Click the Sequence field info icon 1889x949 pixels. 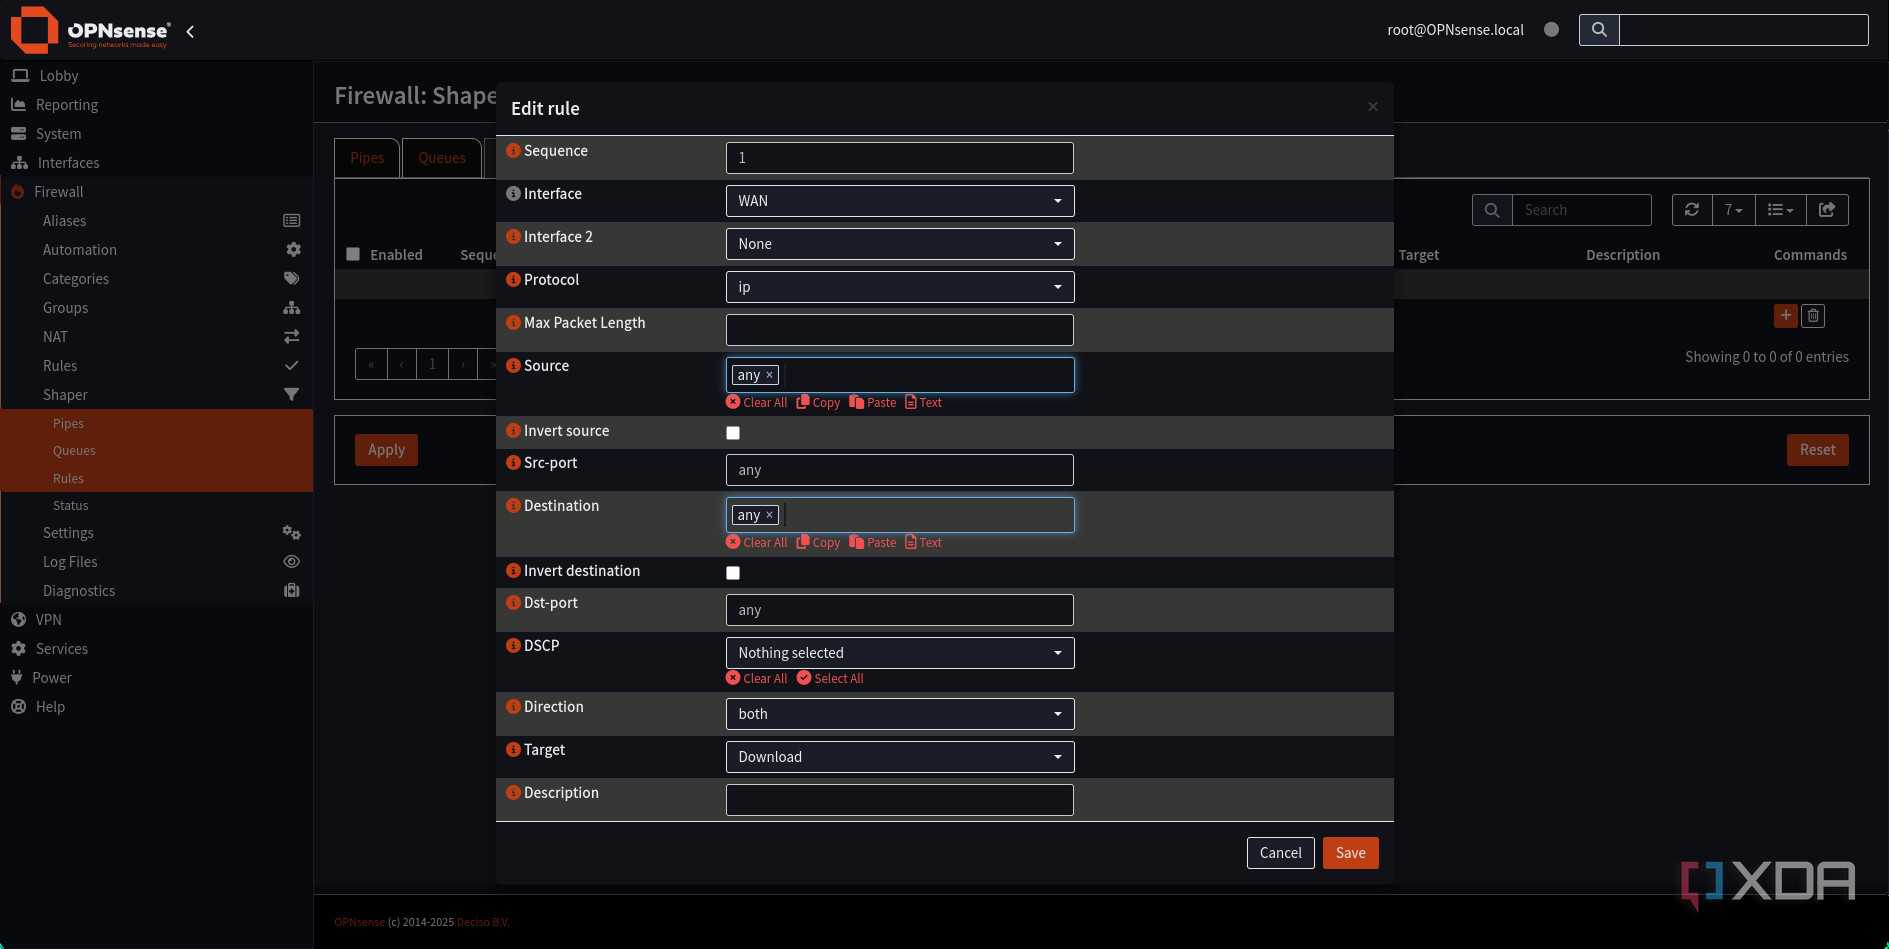pos(513,151)
